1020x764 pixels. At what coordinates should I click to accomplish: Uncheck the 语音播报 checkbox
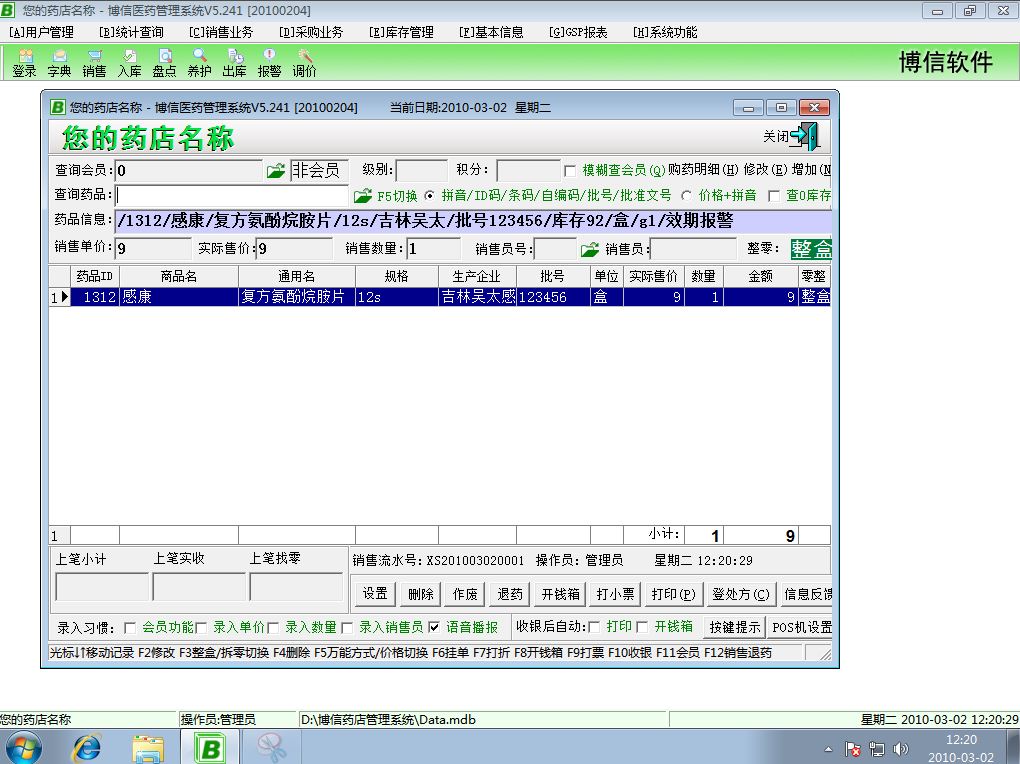(433, 628)
